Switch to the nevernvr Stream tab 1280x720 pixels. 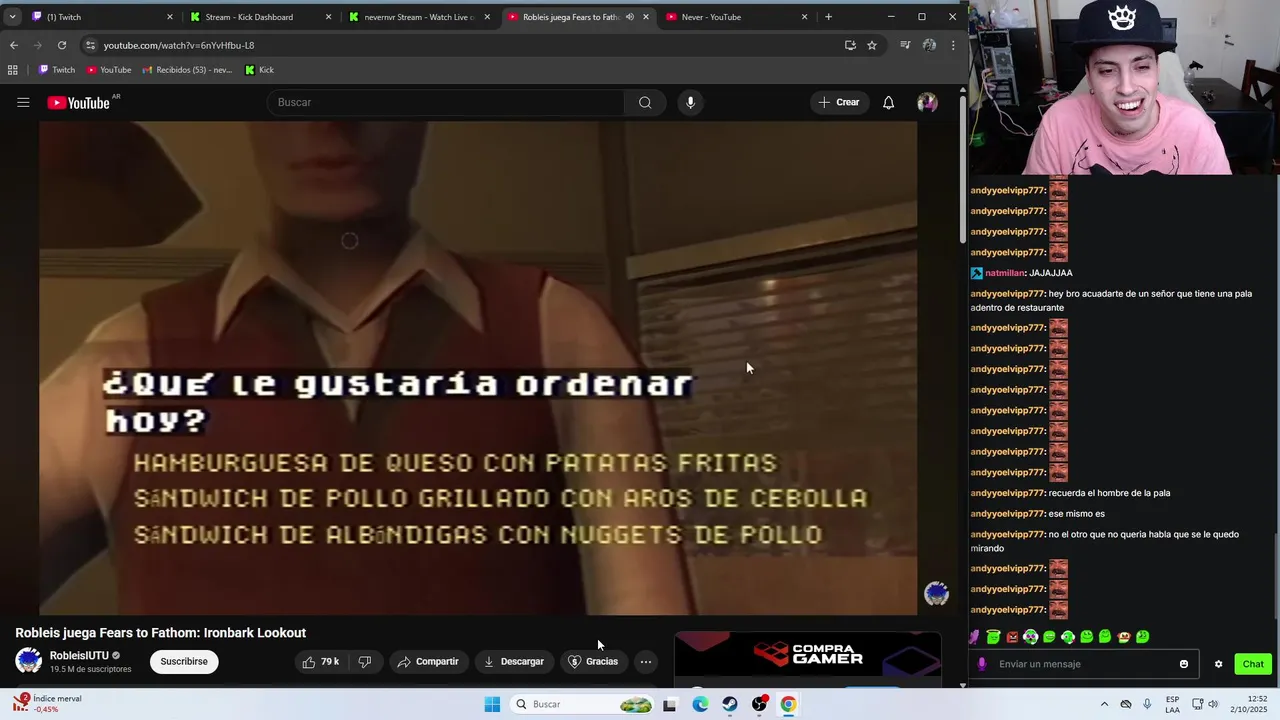point(420,17)
